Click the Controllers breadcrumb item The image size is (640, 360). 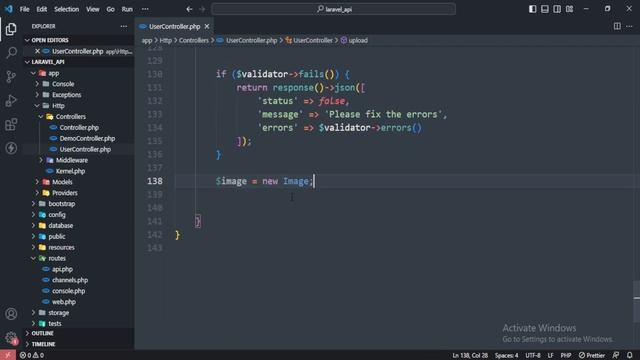(x=193, y=40)
